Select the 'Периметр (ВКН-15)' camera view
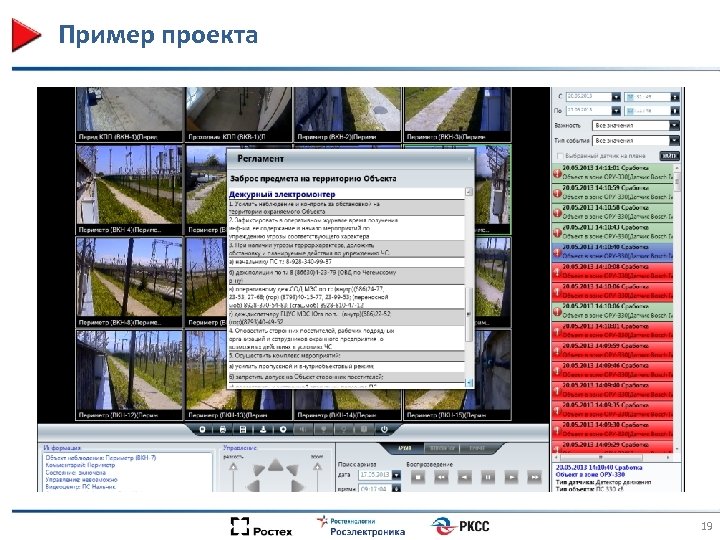This screenshot has height=540, width=720. pos(457,404)
